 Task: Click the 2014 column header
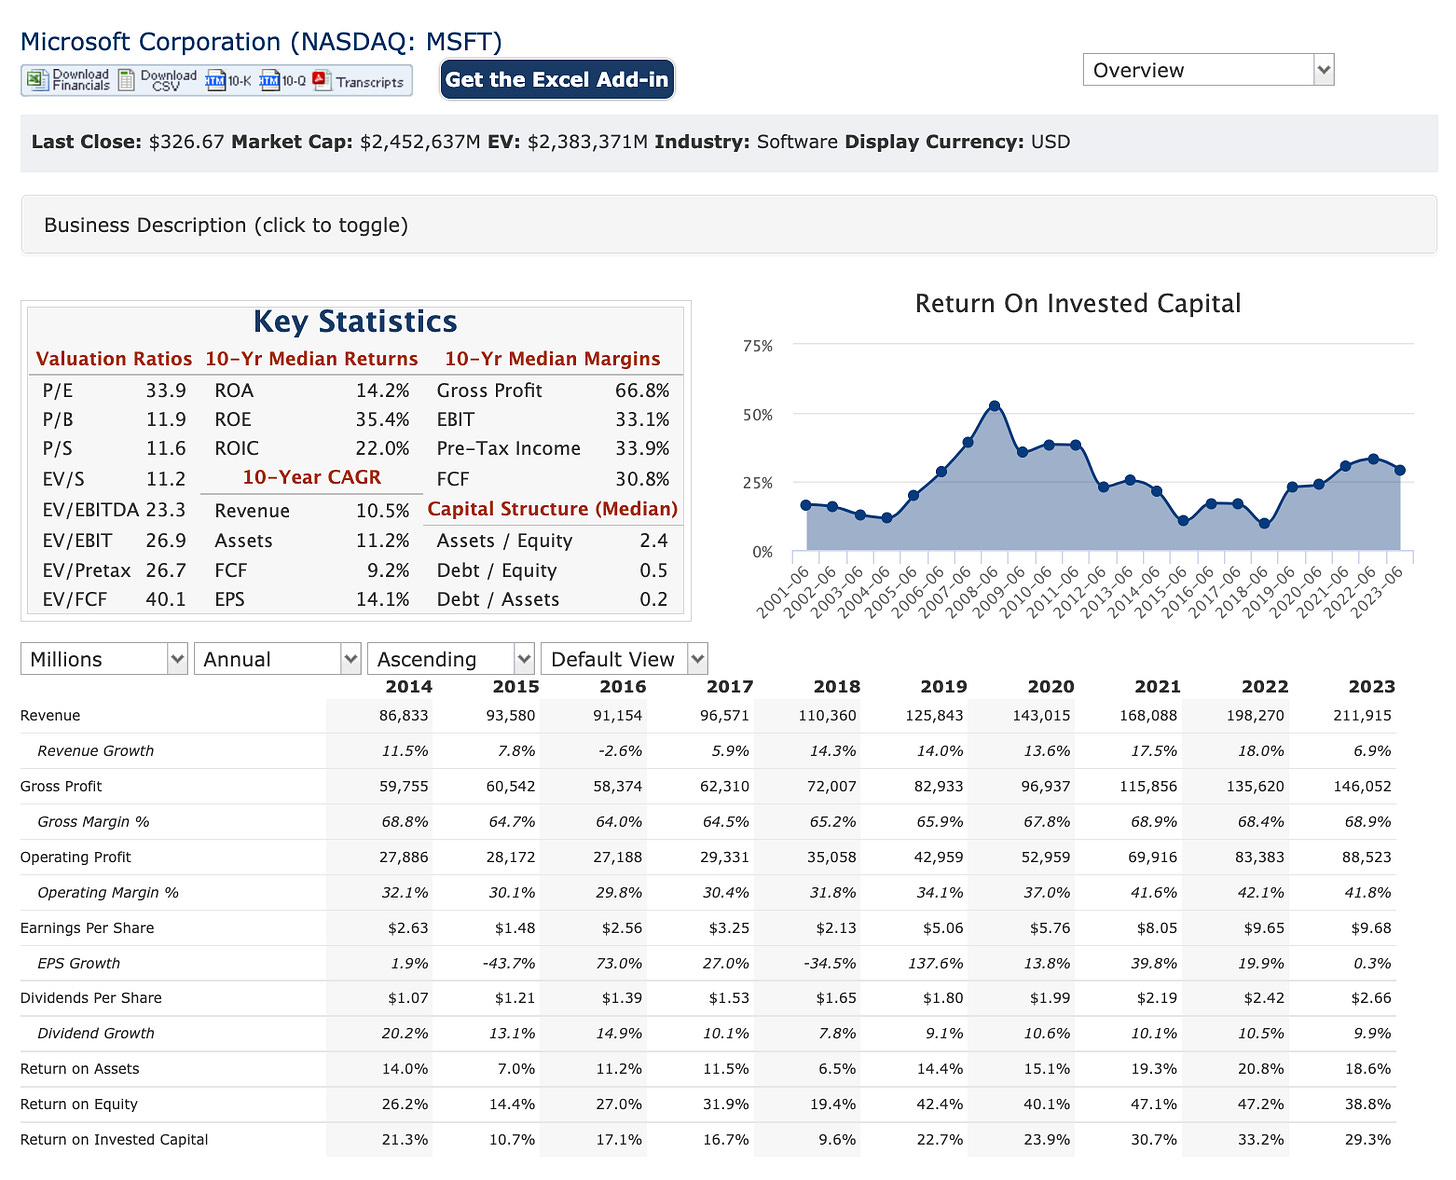coord(409,687)
